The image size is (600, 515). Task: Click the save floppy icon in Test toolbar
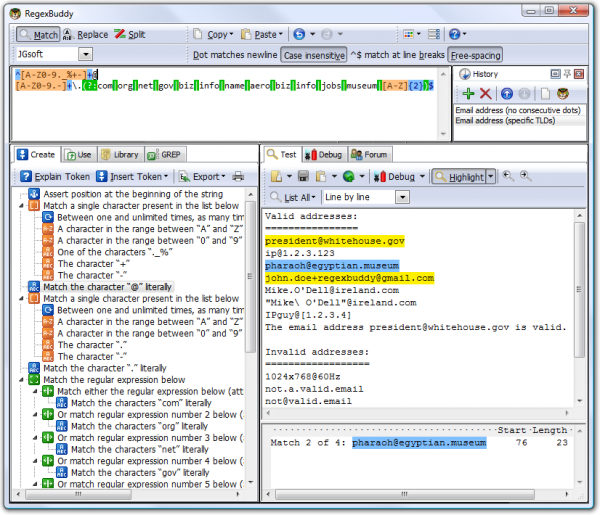point(303,176)
